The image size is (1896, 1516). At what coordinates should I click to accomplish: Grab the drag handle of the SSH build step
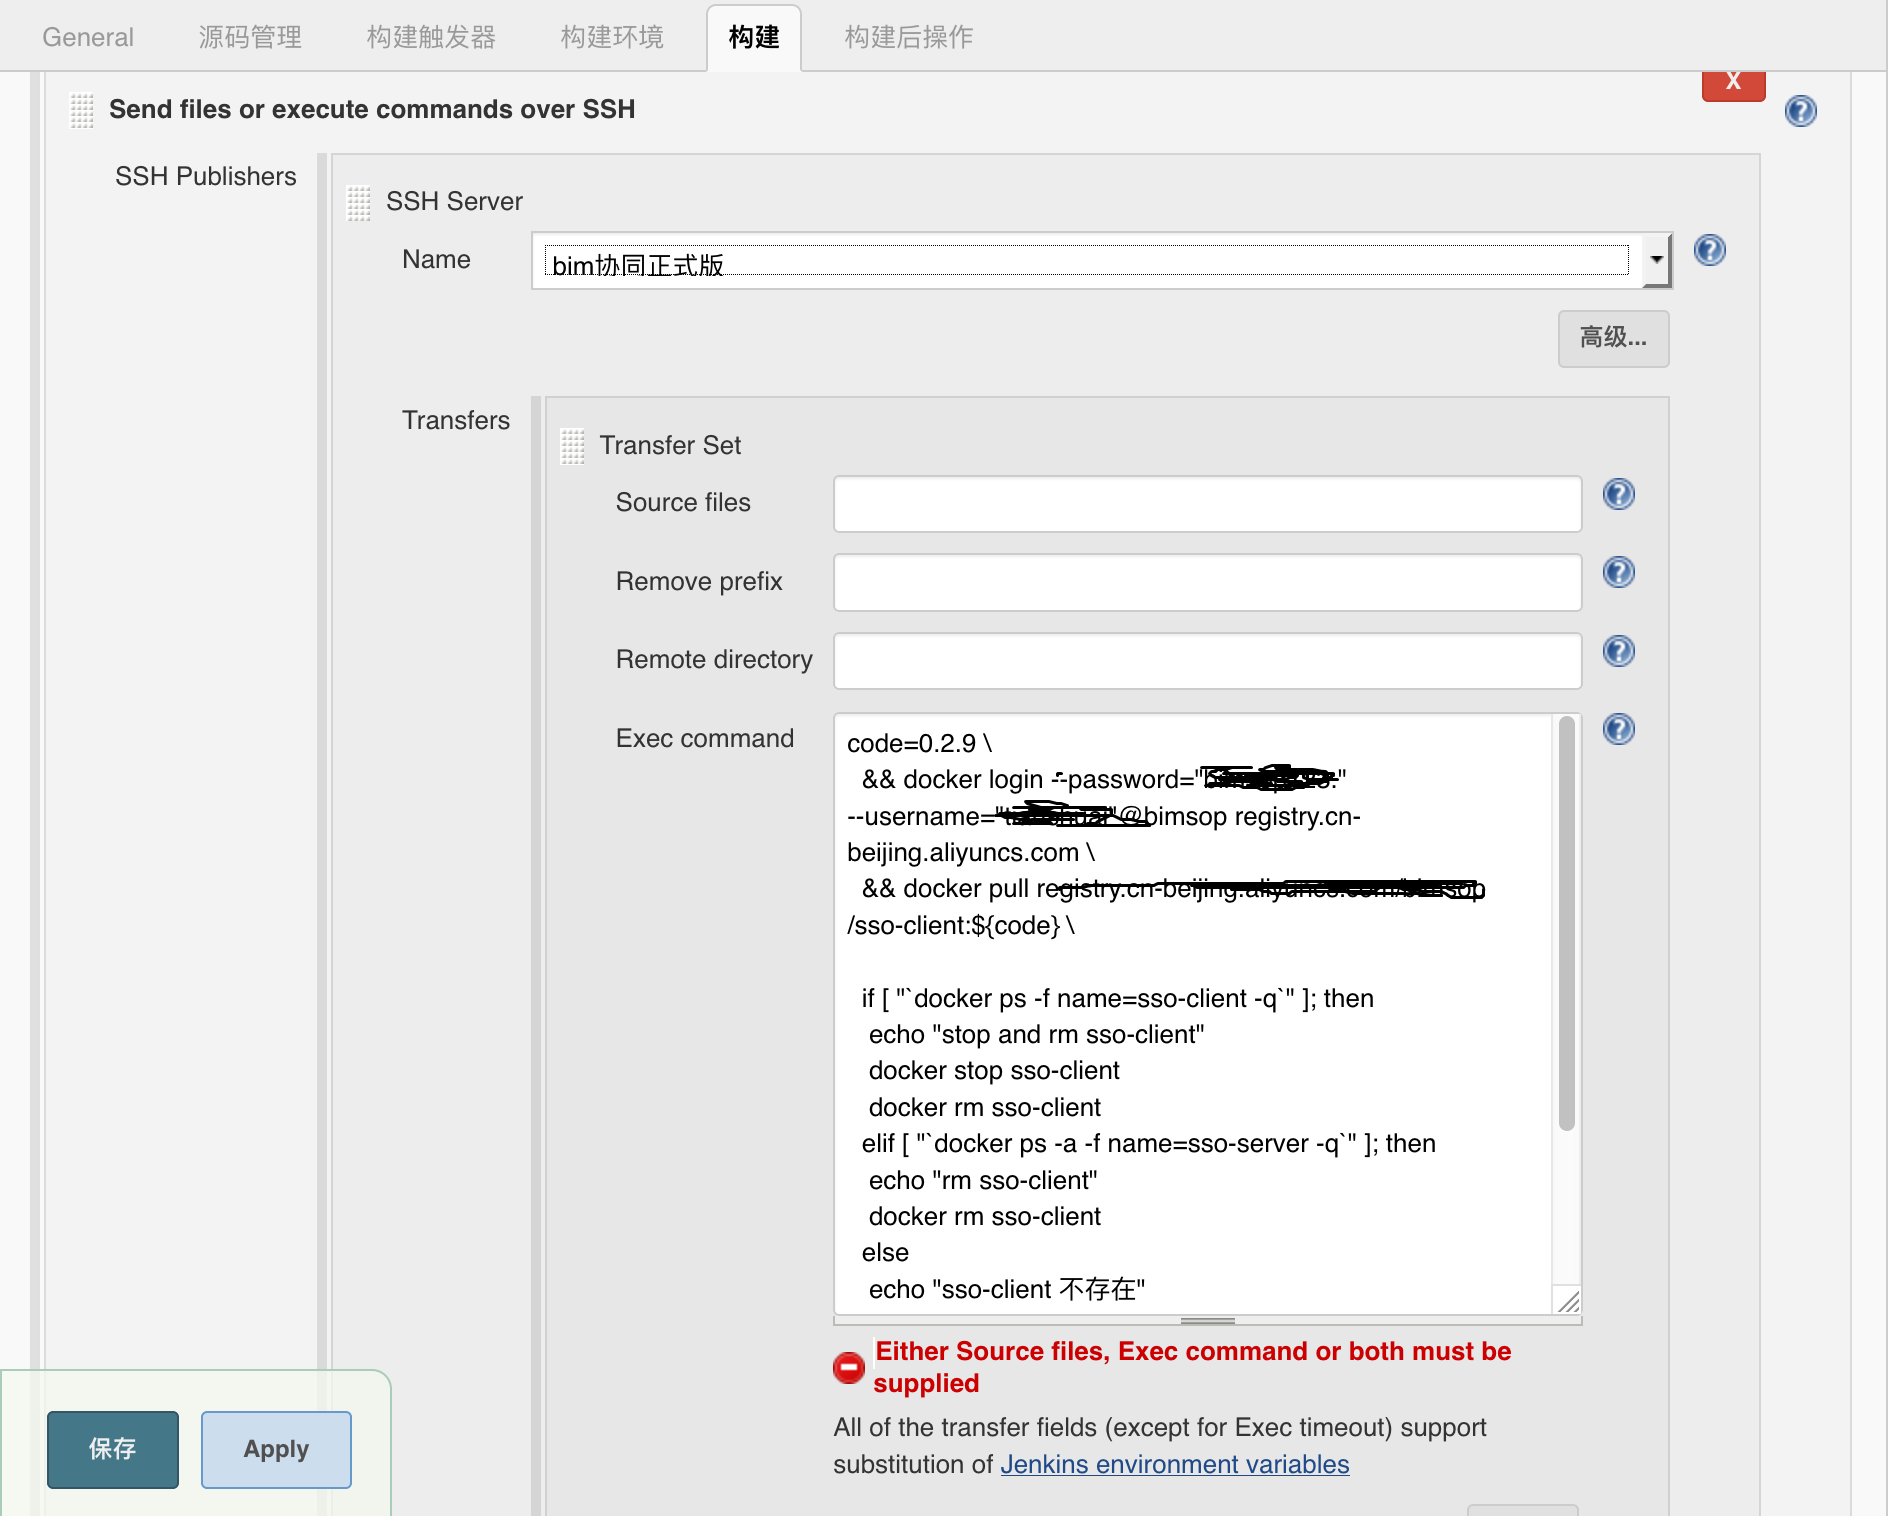pyautogui.click(x=82, y=110)
